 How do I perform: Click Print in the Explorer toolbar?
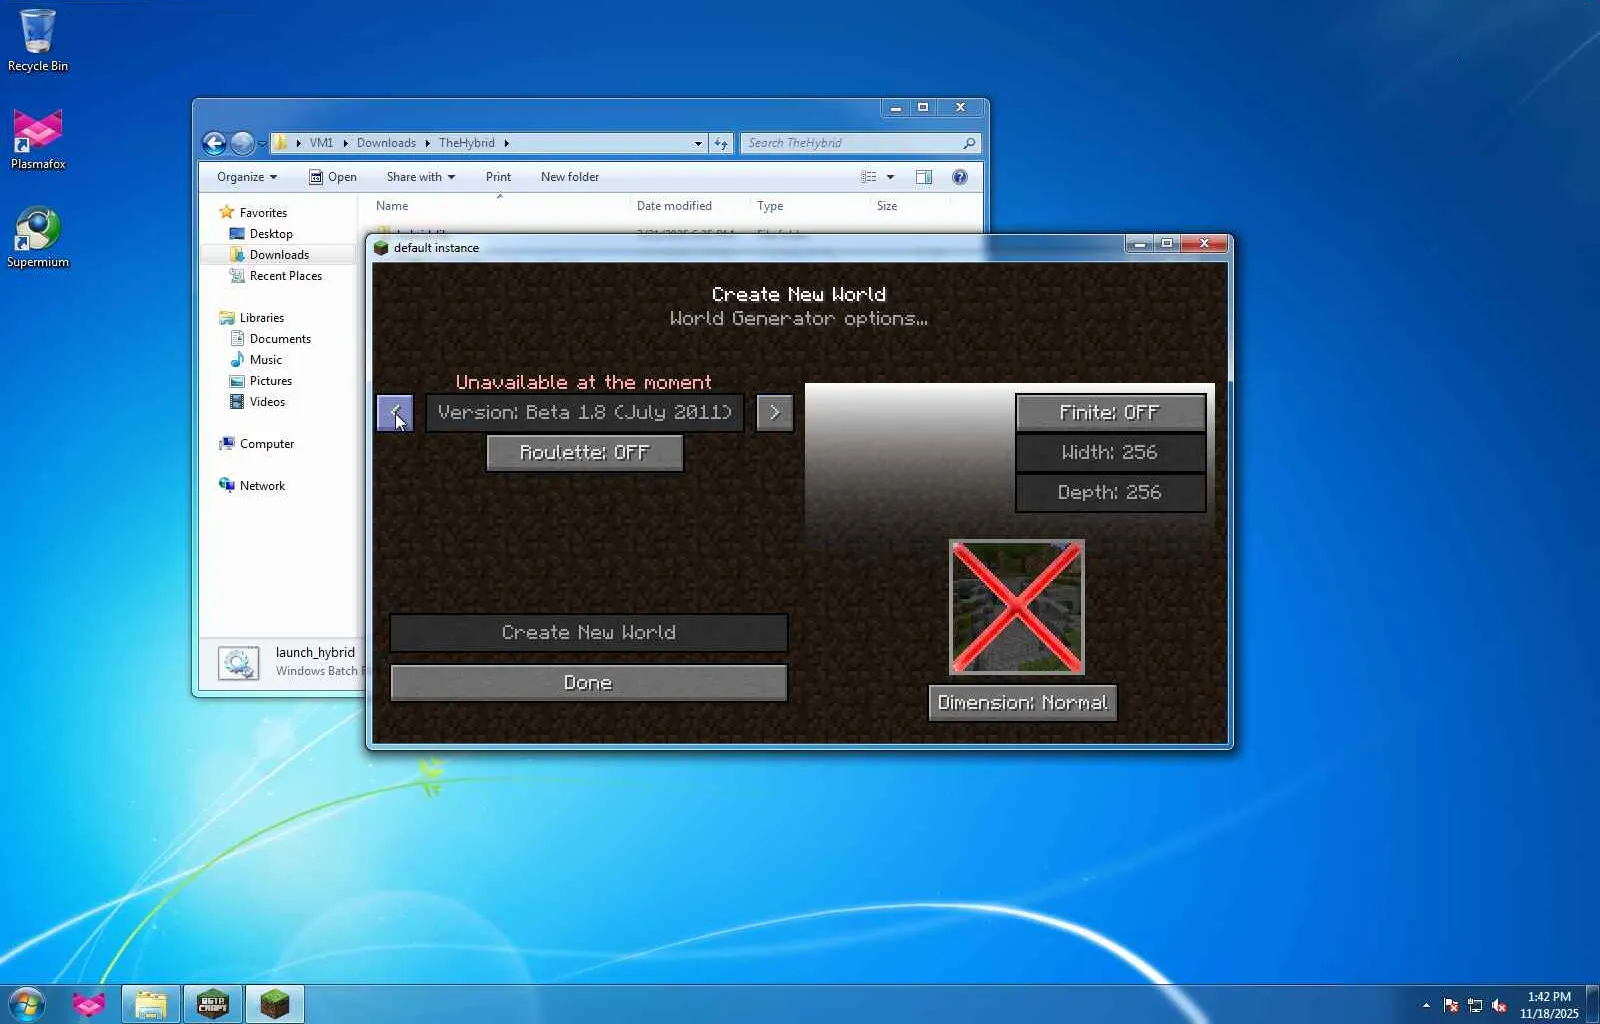click(498, 177)
